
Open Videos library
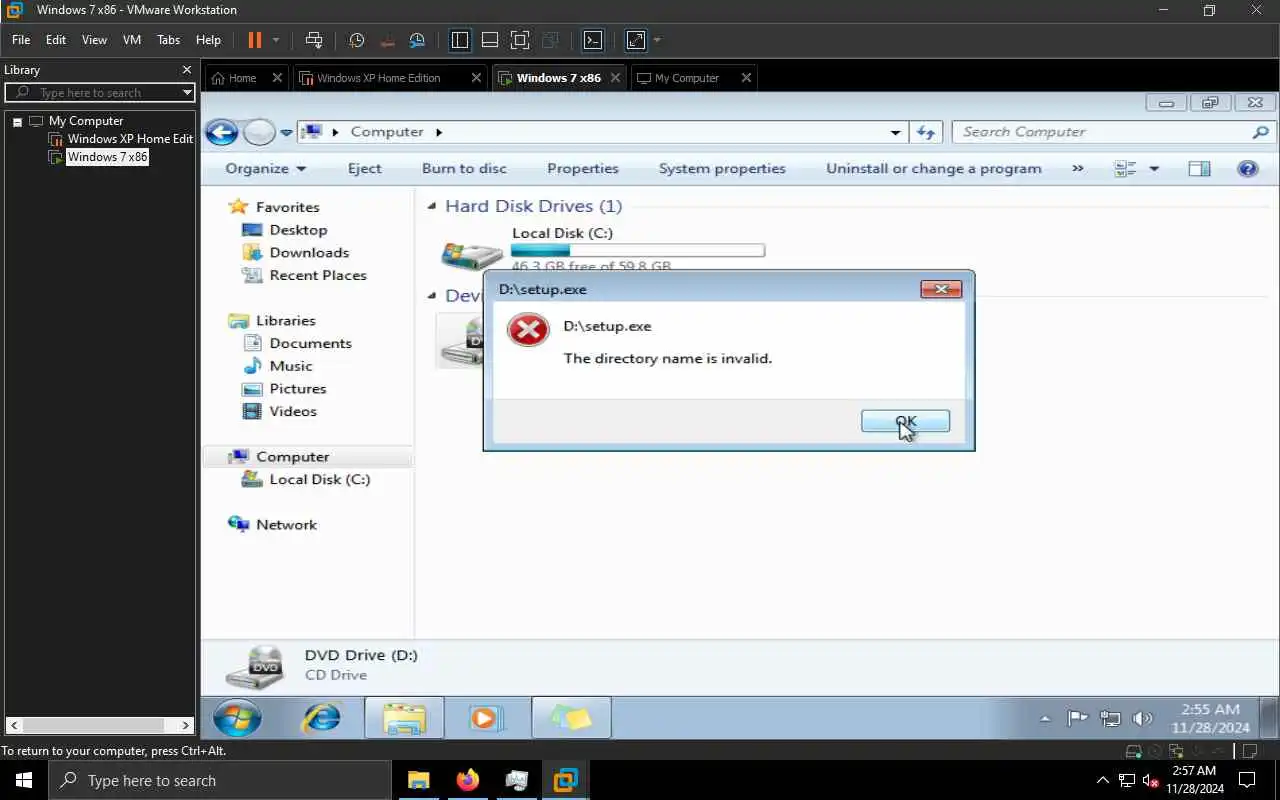tap(293, 412)
